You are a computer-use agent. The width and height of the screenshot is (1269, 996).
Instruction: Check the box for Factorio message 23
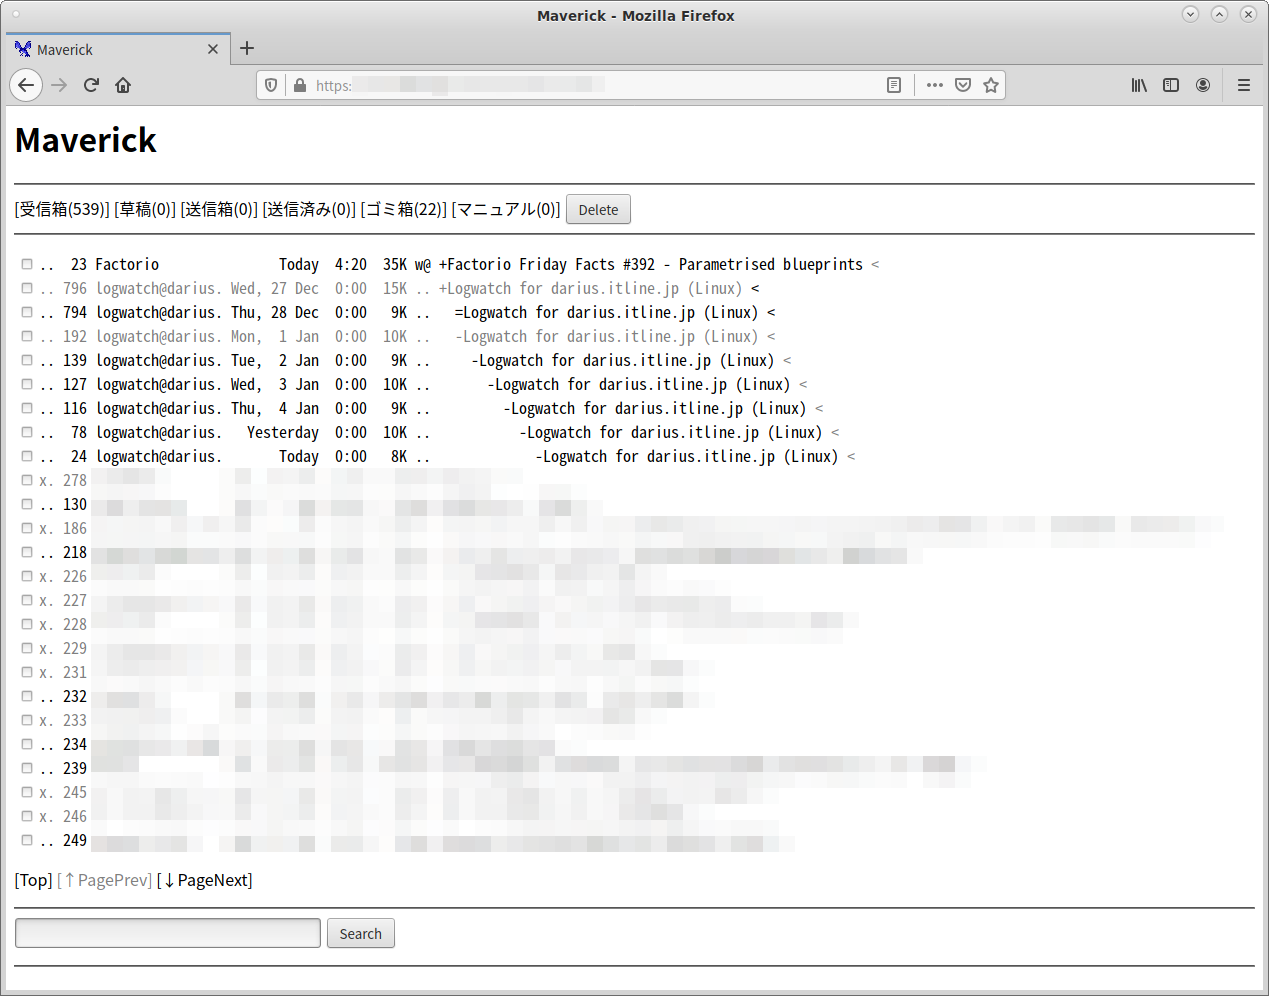(x=27, y=264)
